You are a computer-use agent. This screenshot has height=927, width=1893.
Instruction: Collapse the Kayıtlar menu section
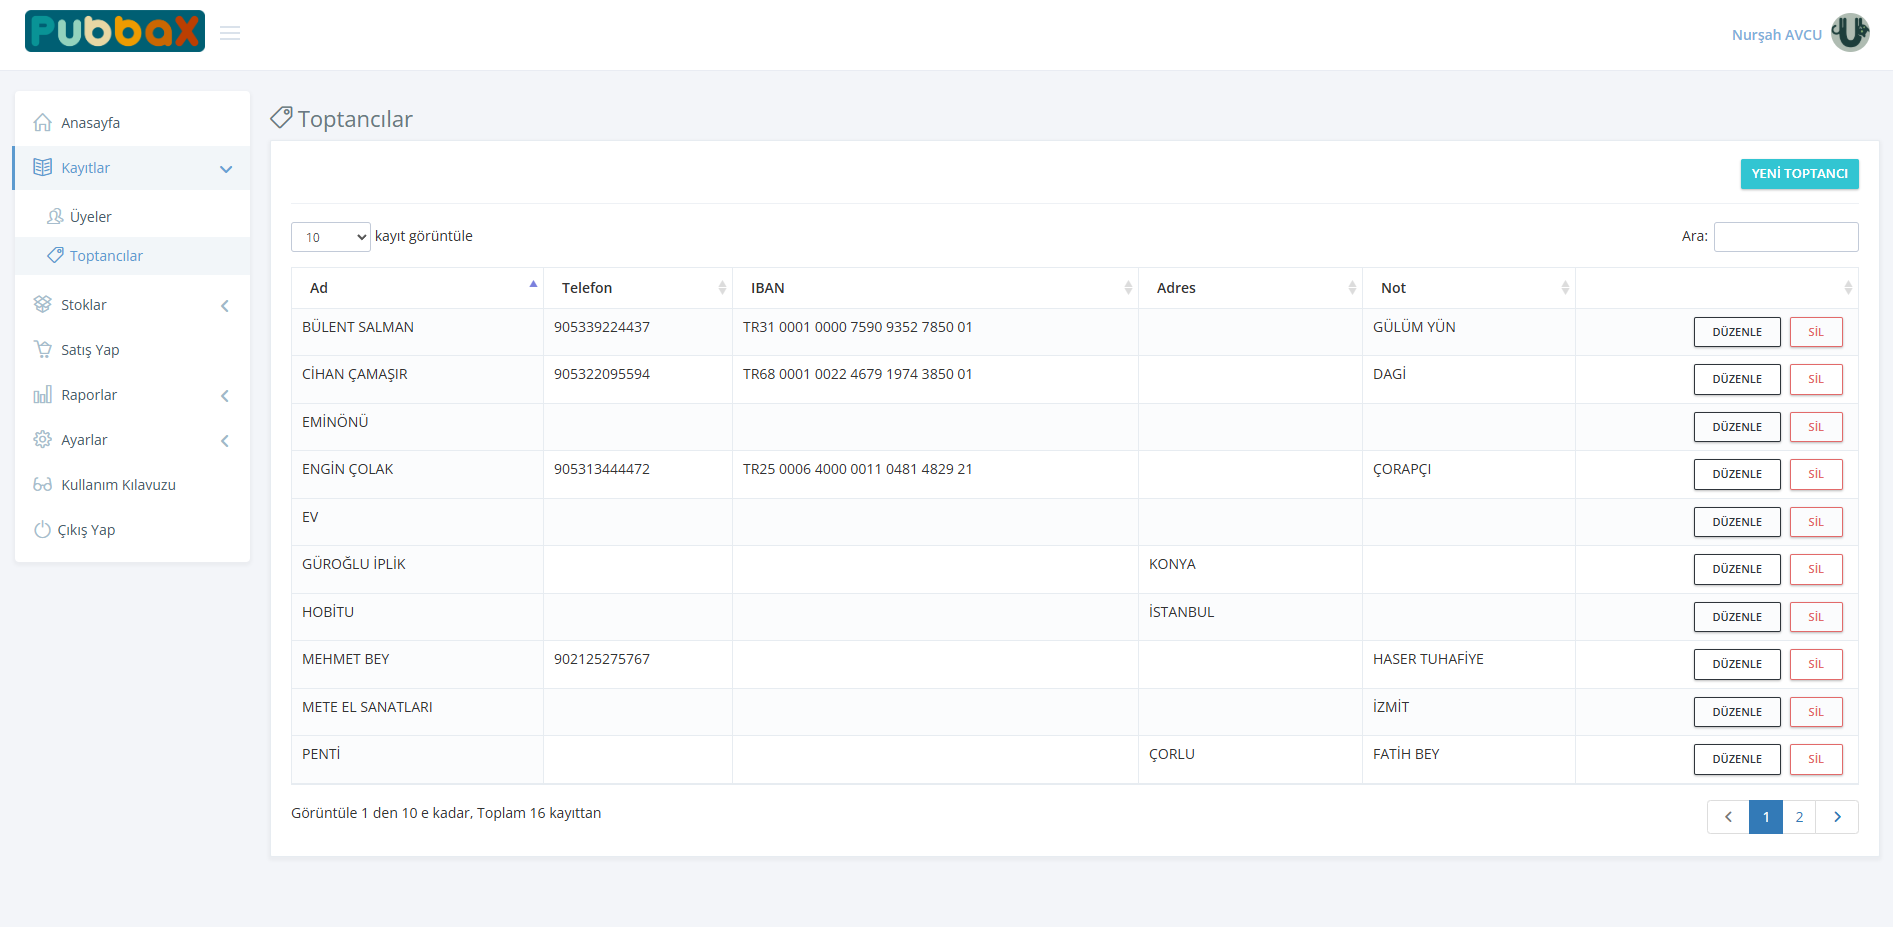(x=226, y=169)
